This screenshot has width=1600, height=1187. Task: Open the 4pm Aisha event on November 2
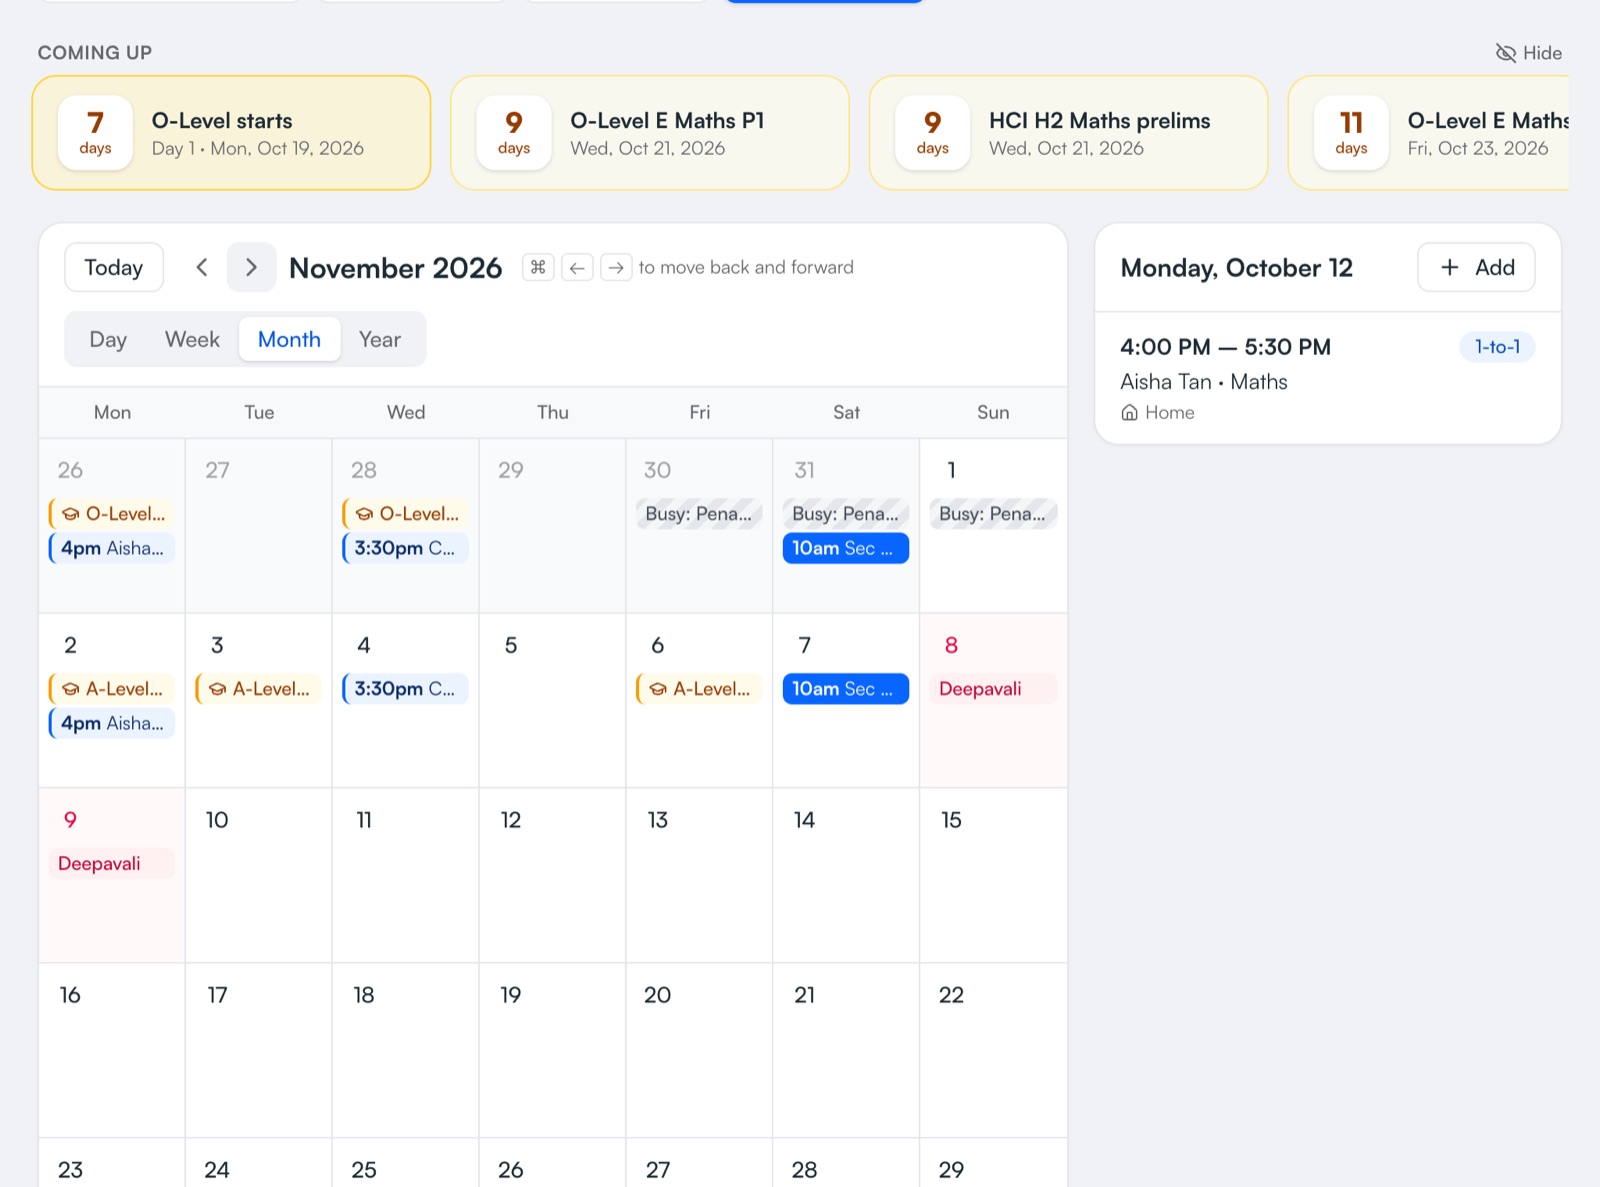[x=112, y=723]
